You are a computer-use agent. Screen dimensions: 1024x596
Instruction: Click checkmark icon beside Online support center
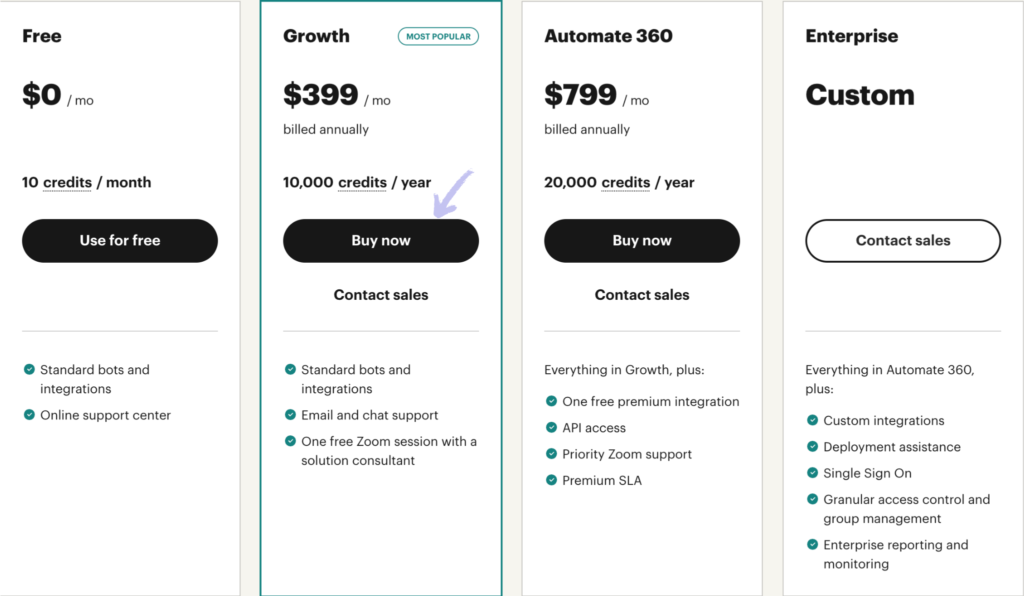[x=29, y=415]
